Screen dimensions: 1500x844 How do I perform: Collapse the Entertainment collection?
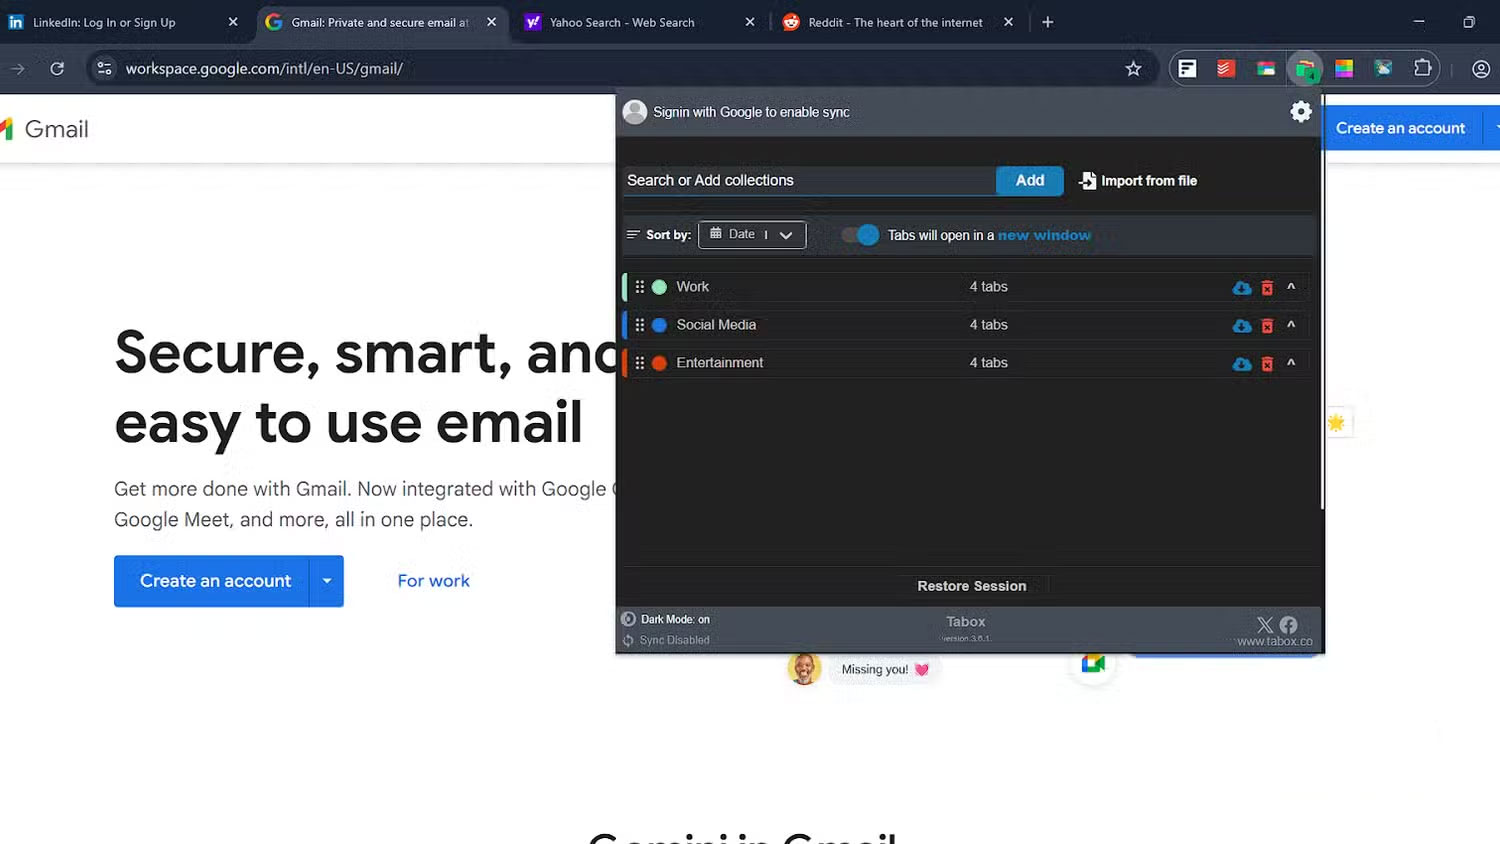(x=1291, y=363)
